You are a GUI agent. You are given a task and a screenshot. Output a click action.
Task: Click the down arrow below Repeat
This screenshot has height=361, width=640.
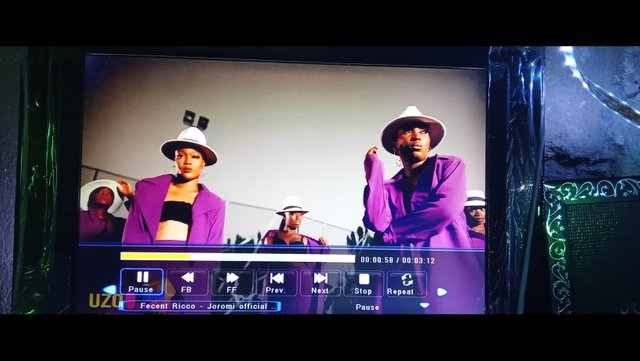[424, 305]
